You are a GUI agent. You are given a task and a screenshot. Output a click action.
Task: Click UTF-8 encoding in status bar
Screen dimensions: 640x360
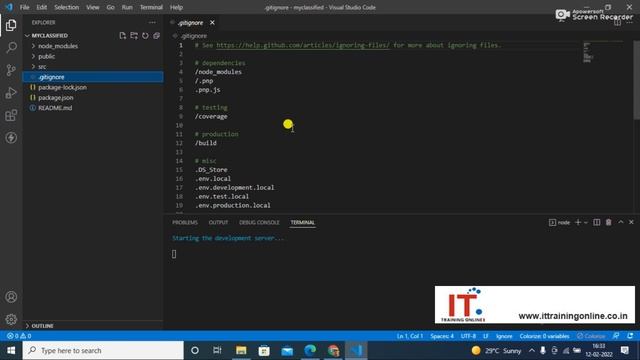tap(468, 336)
